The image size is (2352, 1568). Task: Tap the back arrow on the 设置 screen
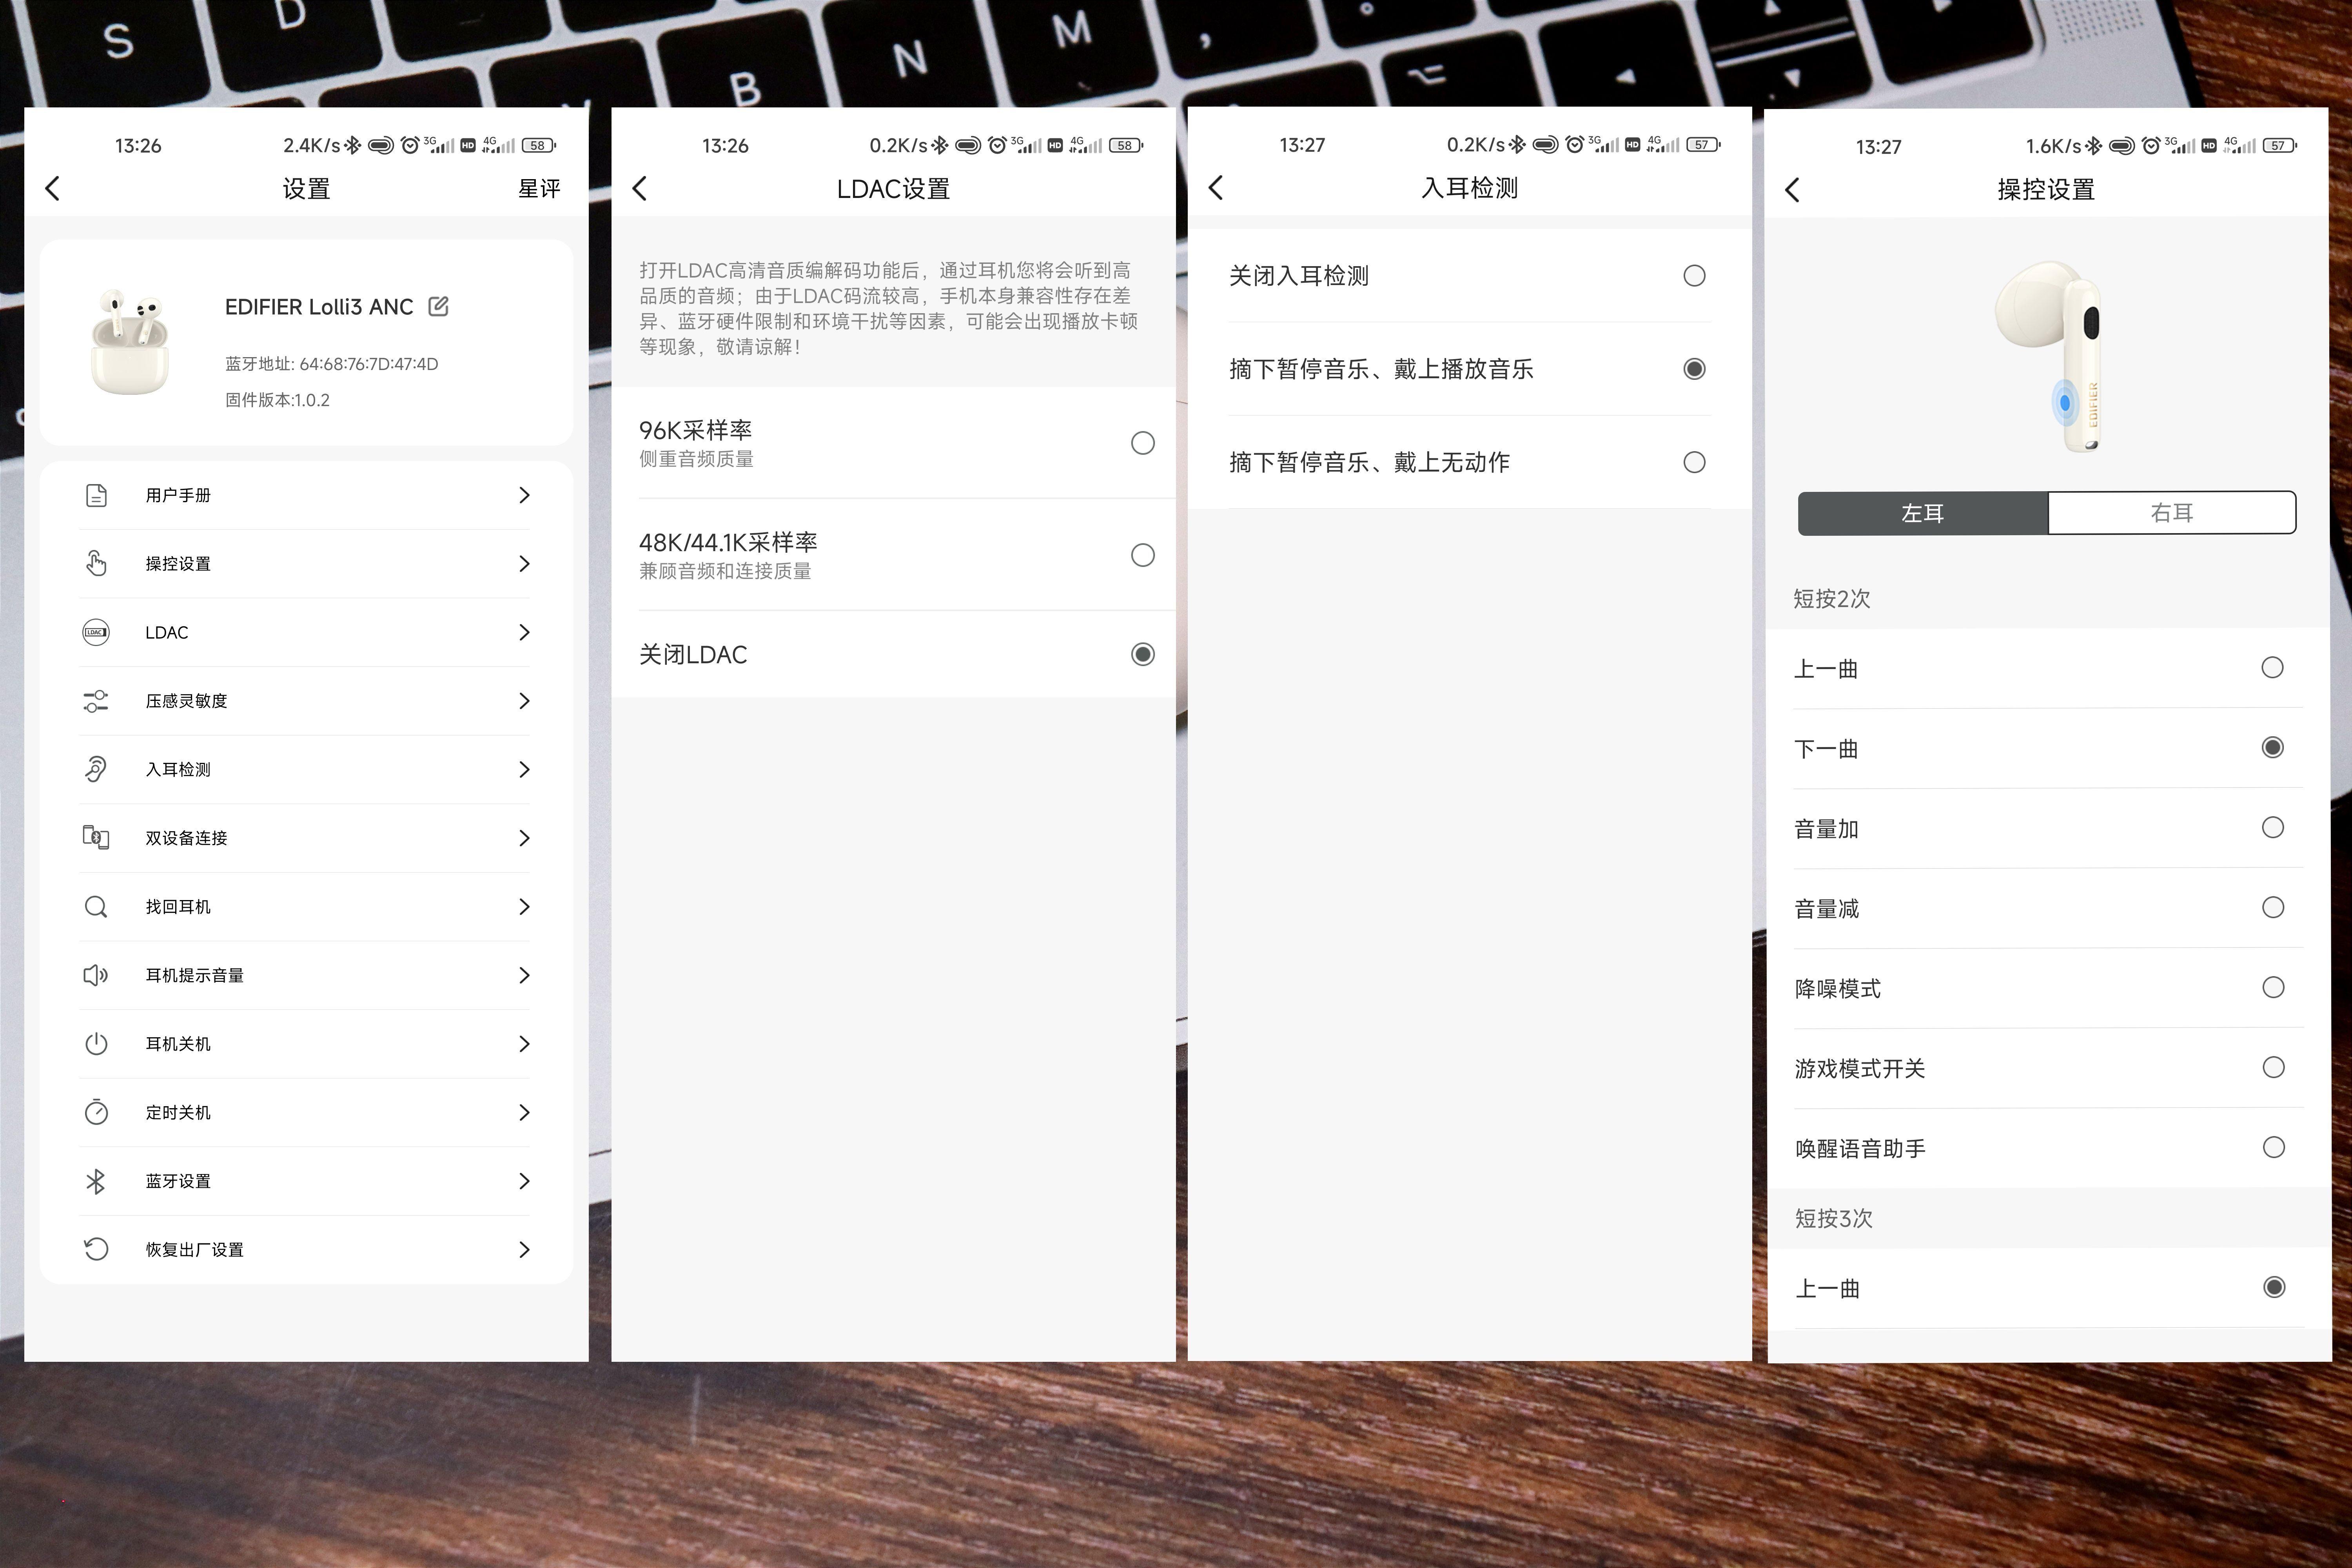click(53, 188)
